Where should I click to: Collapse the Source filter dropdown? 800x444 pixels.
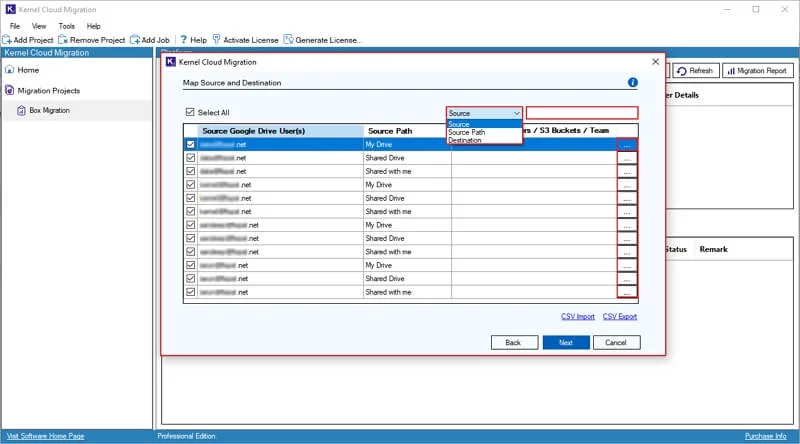tap(517, 113)
